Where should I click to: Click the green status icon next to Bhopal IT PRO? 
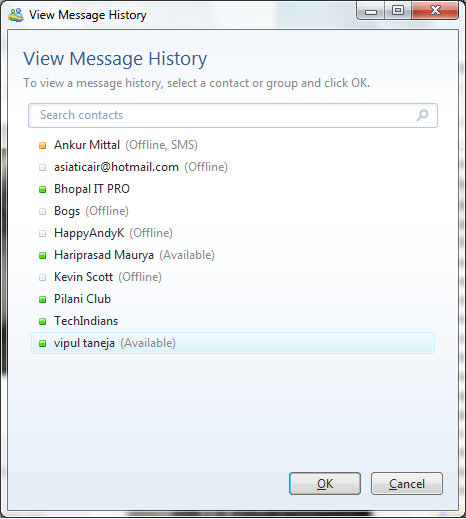(x=43, y=189)
